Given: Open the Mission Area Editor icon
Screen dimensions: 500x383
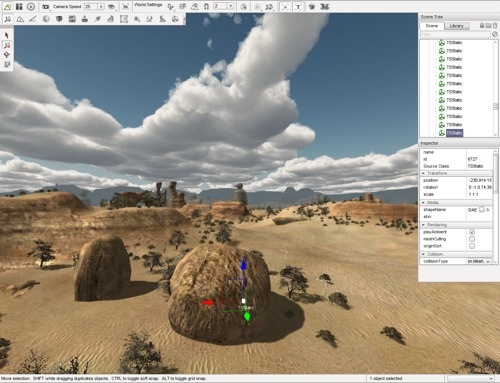Looking at the screenshot, I should (124, 19).
